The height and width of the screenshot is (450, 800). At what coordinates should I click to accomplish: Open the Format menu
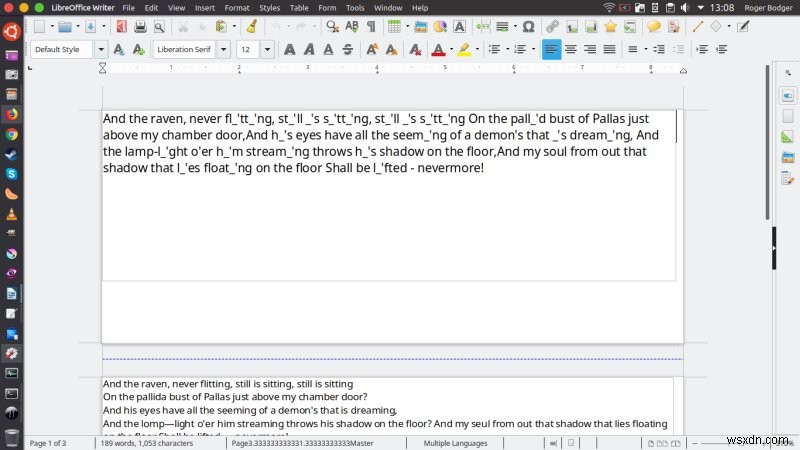pos(237,7)
